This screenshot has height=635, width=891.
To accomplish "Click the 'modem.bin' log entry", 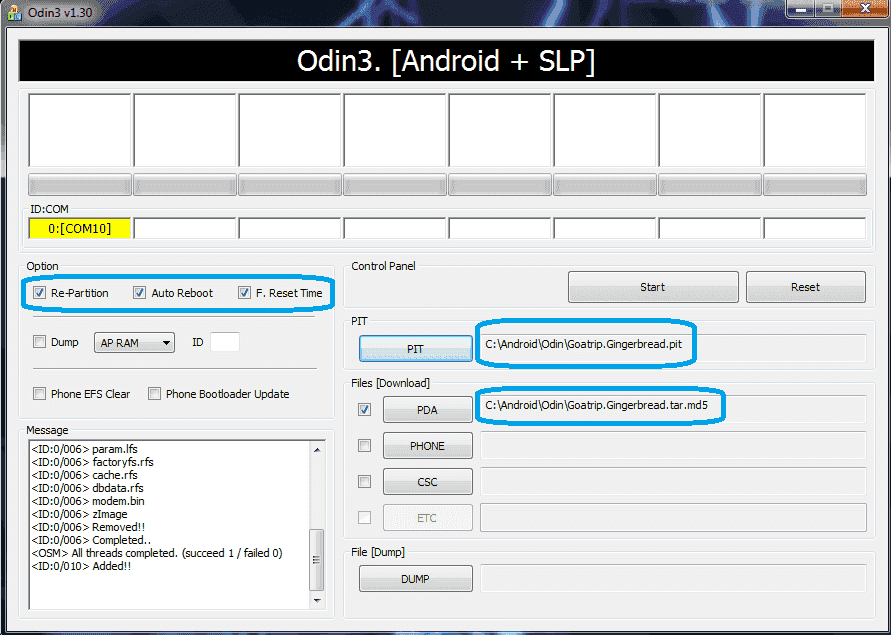I will (88, 501).
